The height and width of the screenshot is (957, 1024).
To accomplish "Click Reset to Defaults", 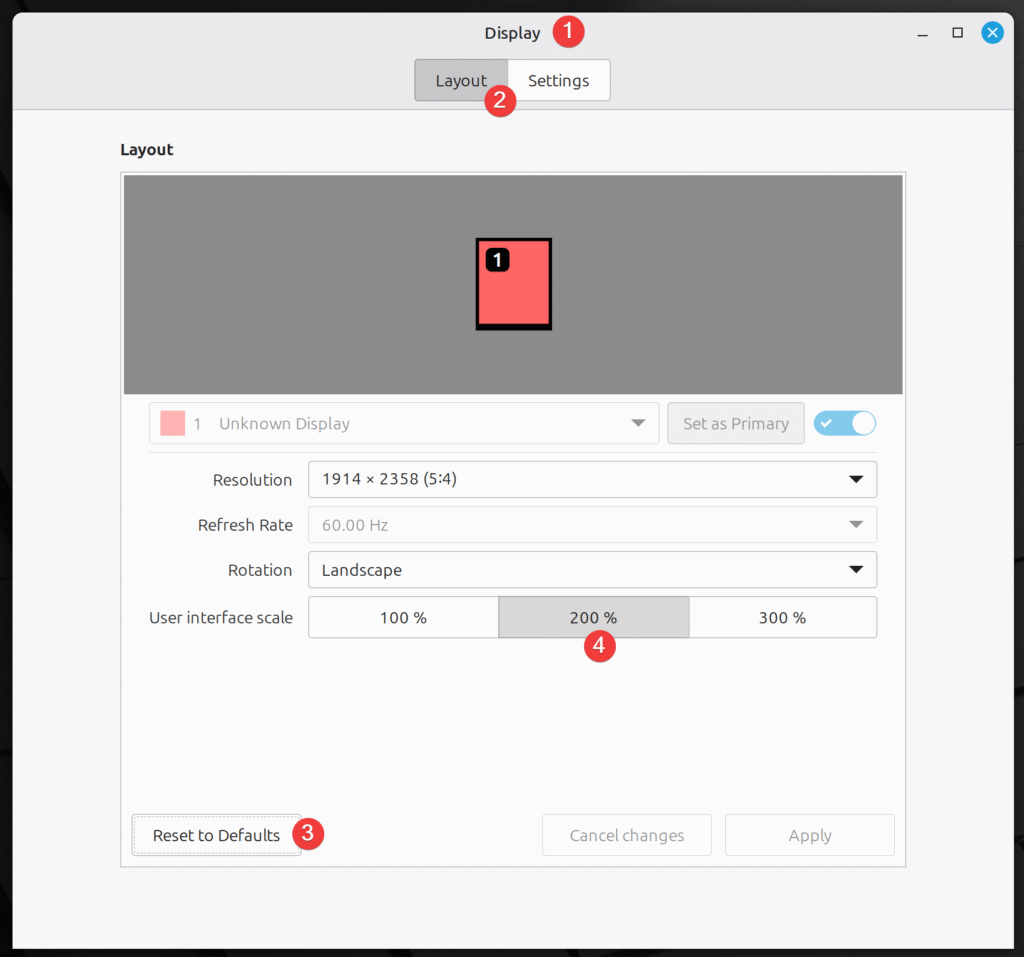I will (x=216, y=835).
